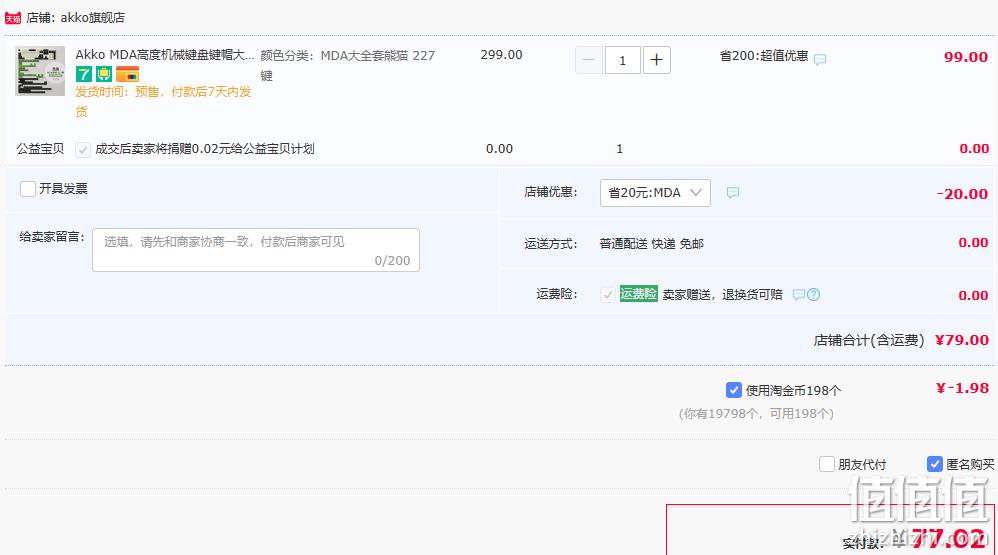The height and width of the screenshot is (555, 998).
Task: Uncheck the 使用淘金币198个 checkbox
Action: point(733,390)
